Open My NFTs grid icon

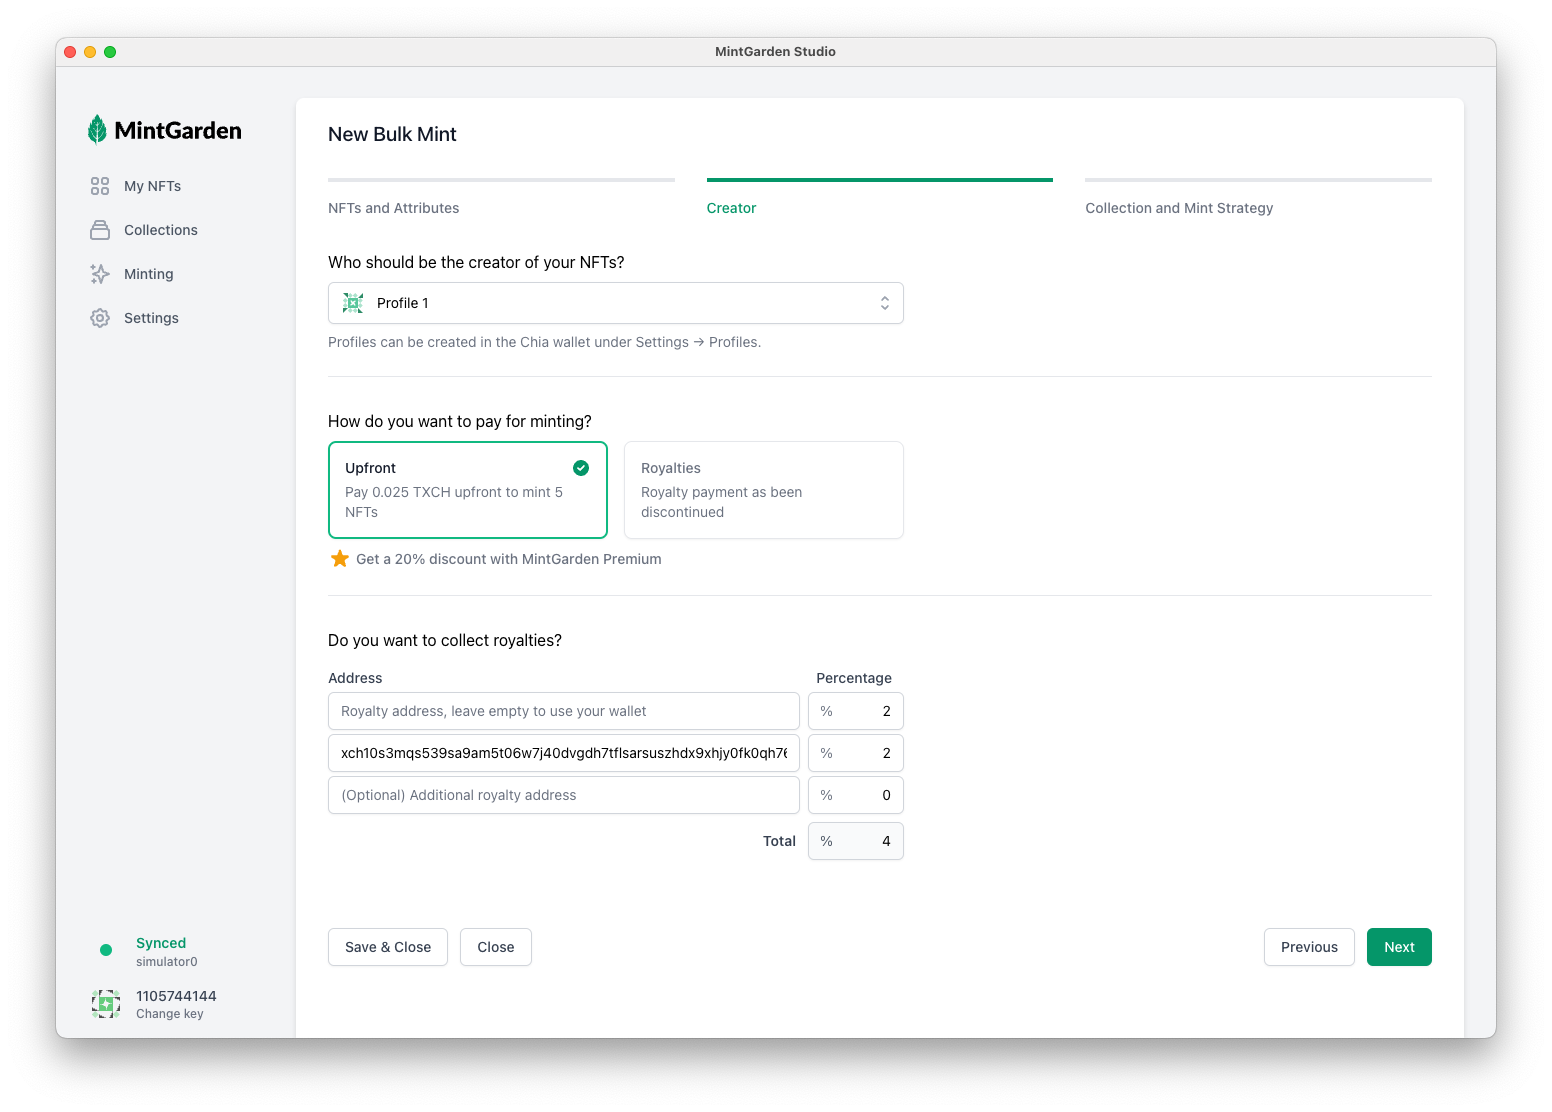(100, 186)
